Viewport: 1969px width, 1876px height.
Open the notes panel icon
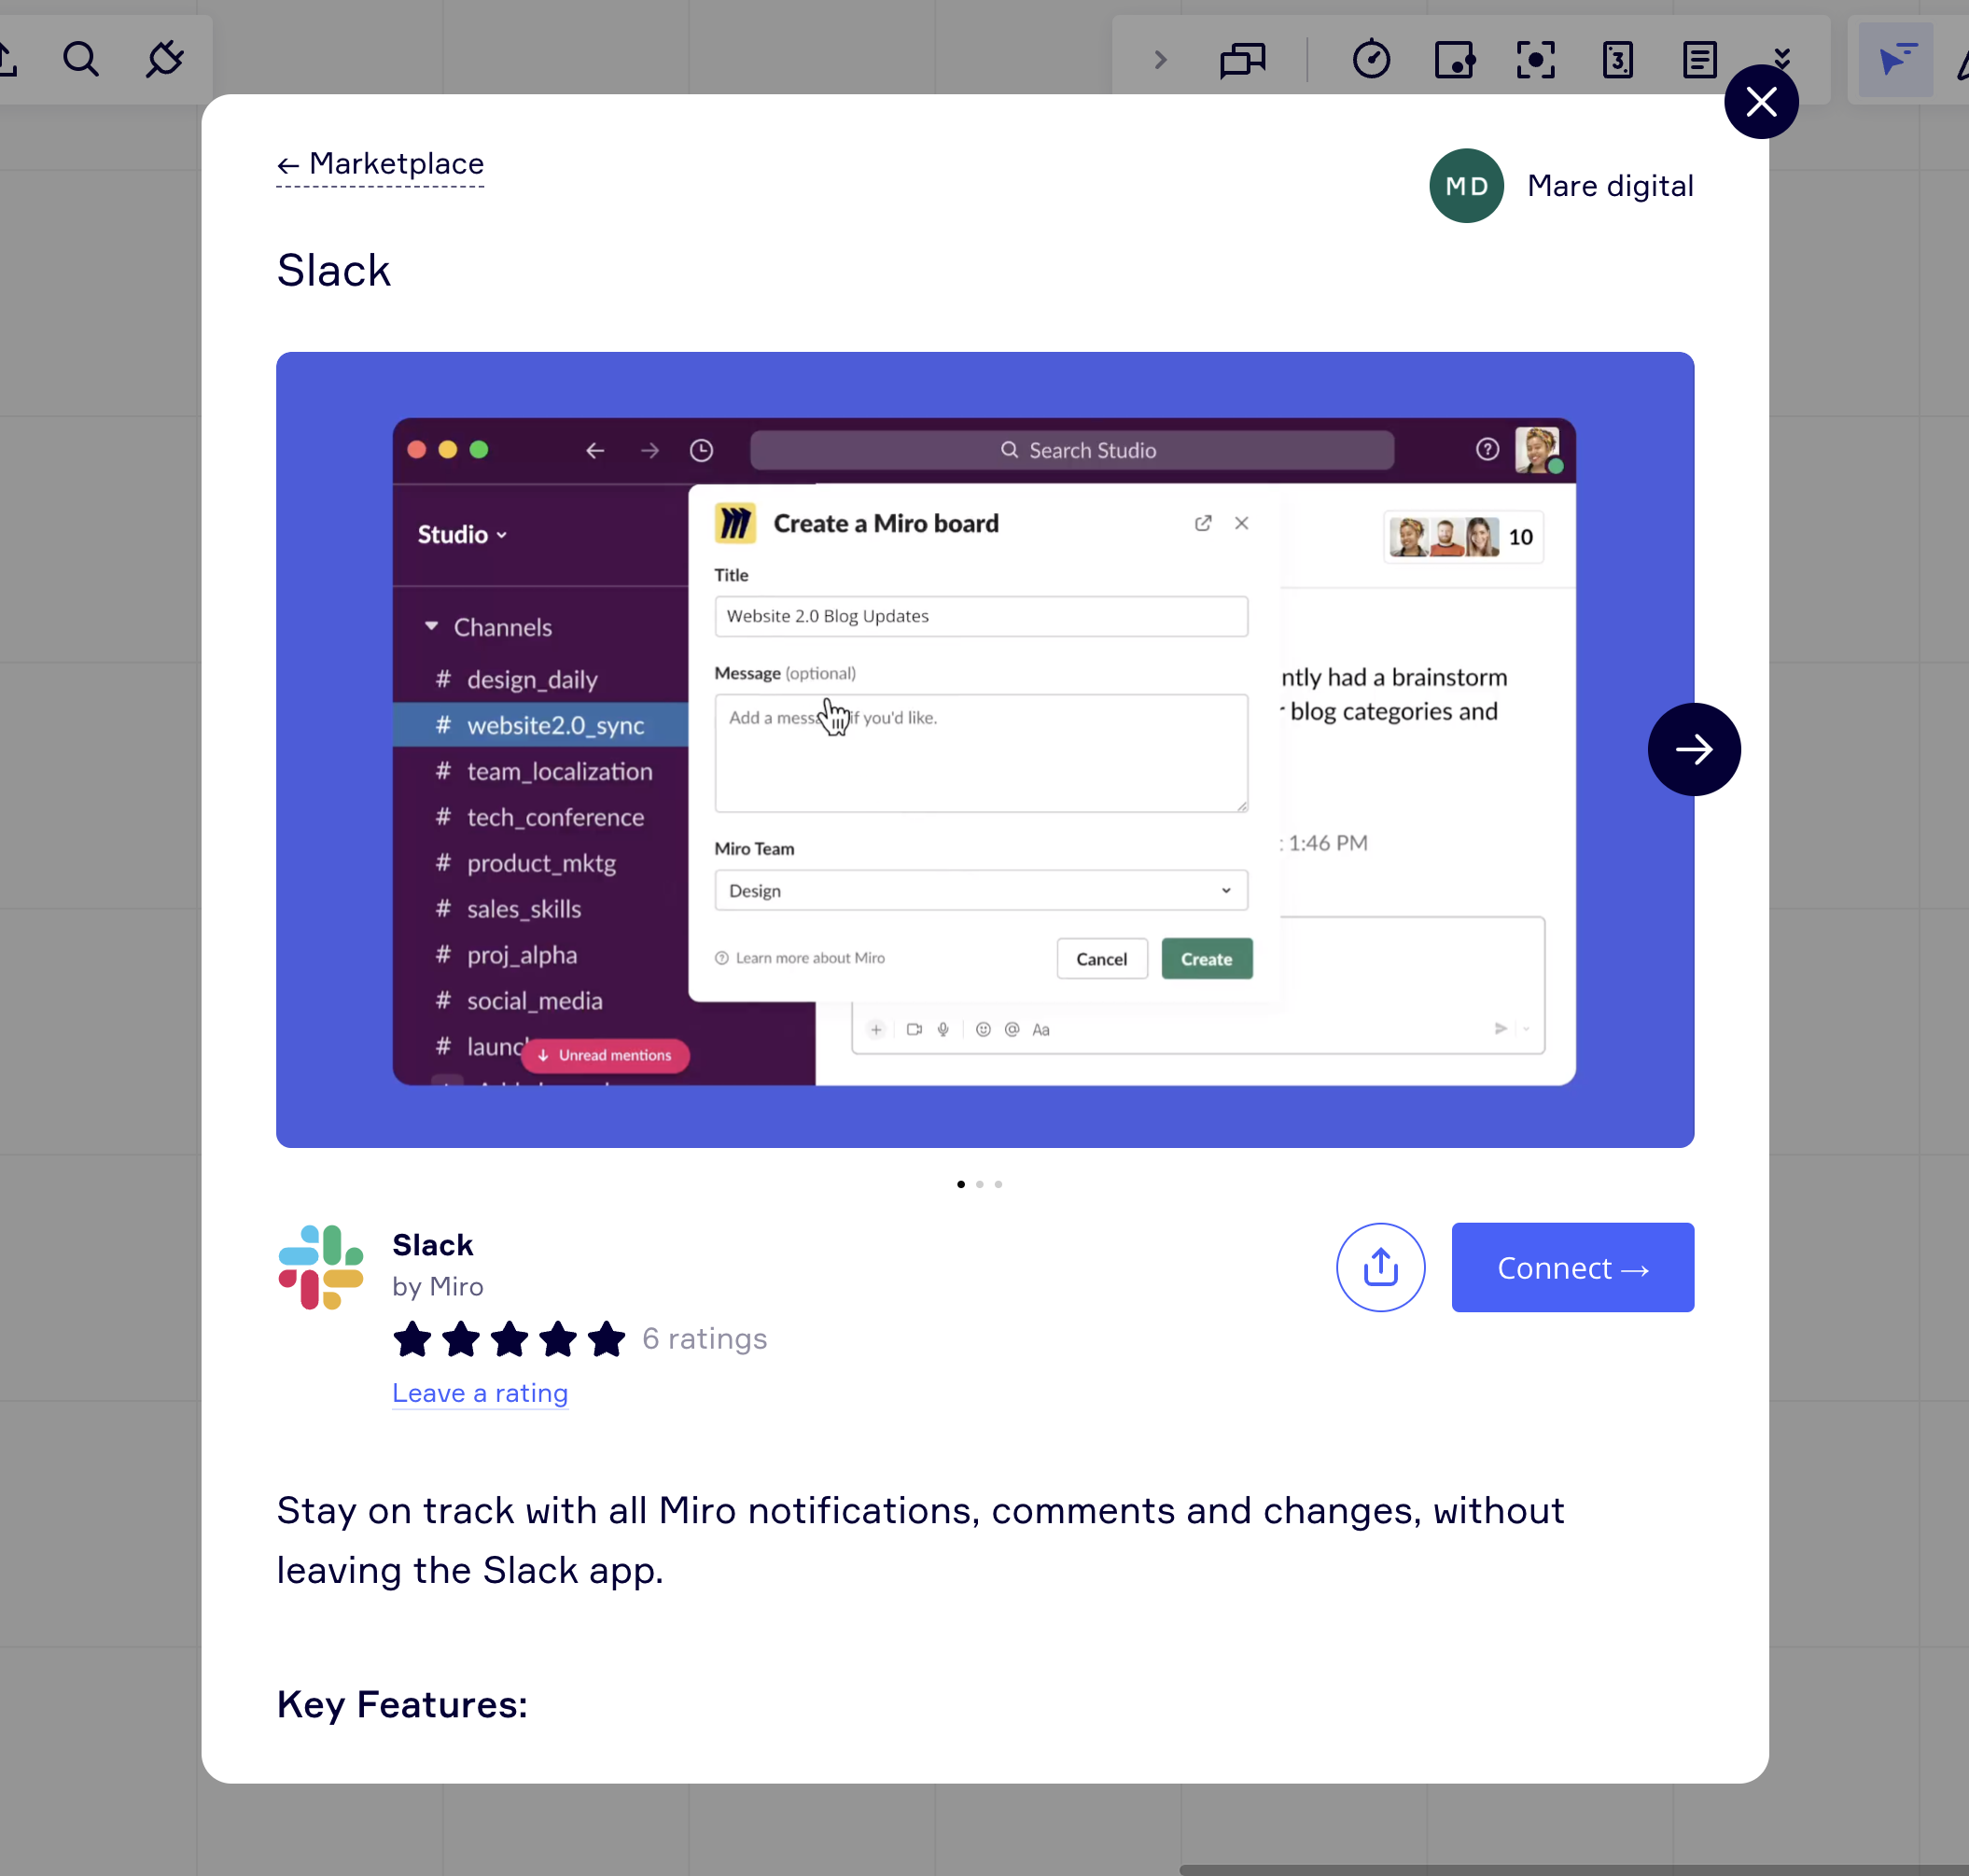pos(1699,60)
